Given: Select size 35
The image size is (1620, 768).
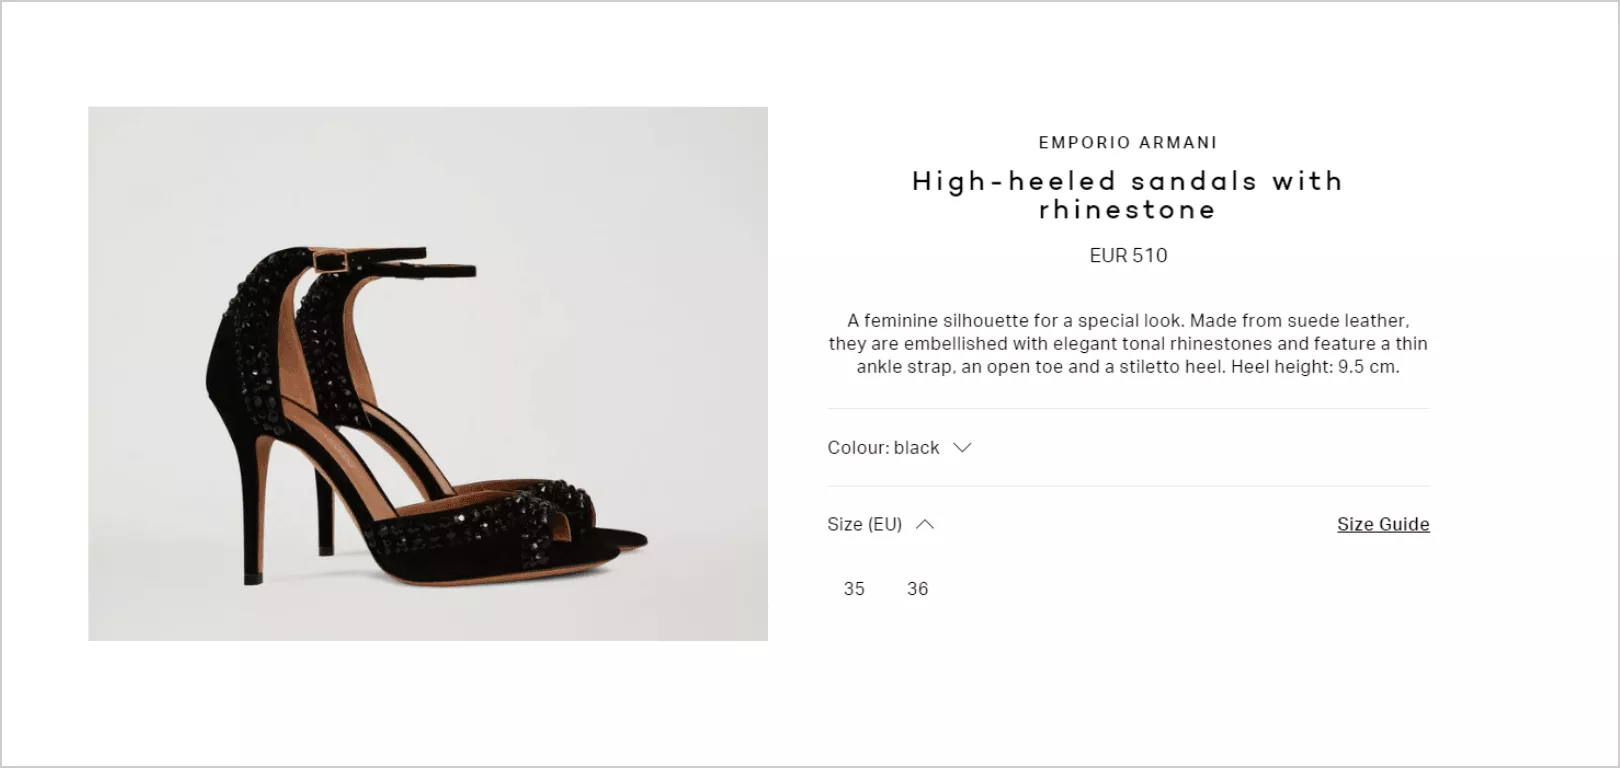Looking at the screenshot, I should tap(854, 589).
